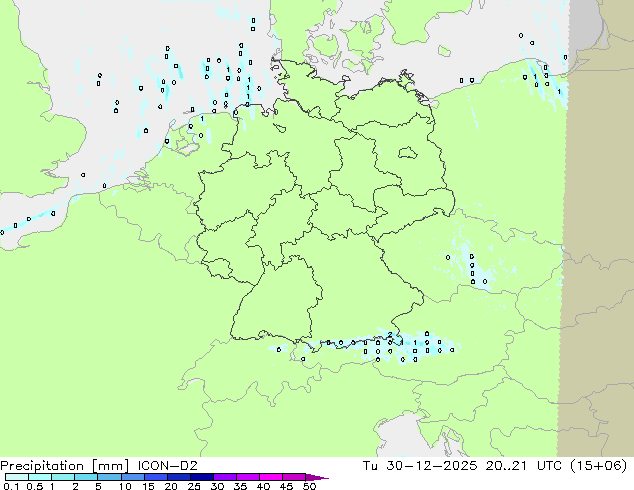
Task: Click the 45–50 mm legend swatch
Action: tap(294, 477)
